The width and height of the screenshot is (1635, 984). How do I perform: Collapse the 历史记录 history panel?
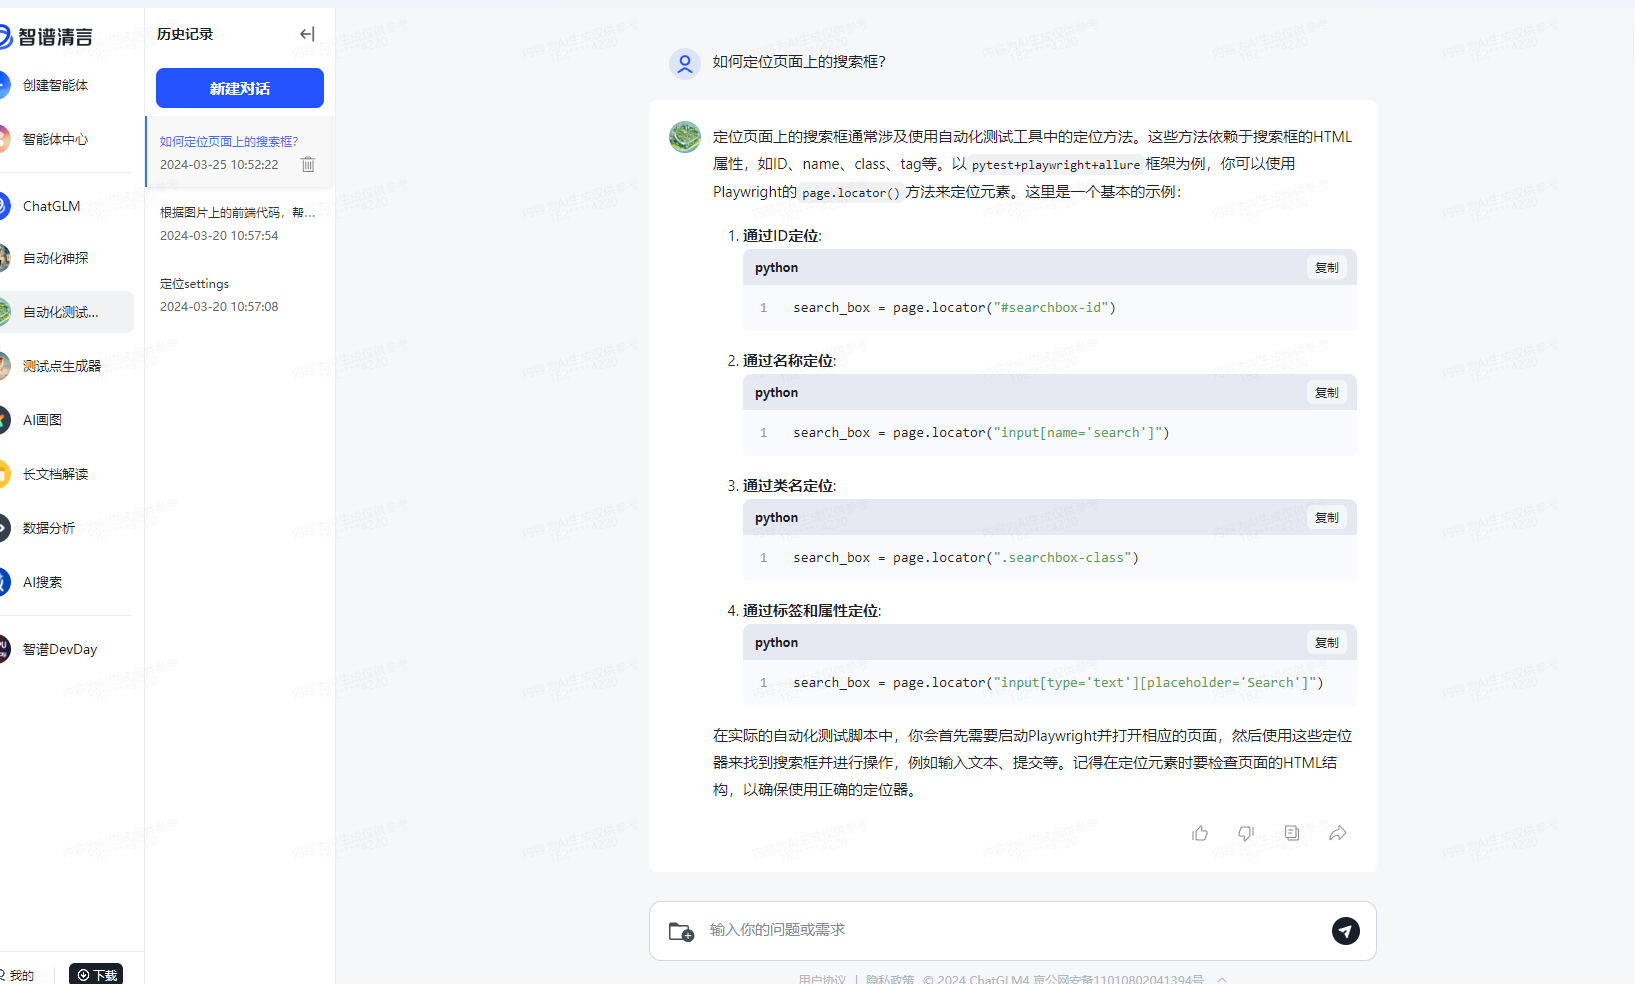click(x=307, y=34)
